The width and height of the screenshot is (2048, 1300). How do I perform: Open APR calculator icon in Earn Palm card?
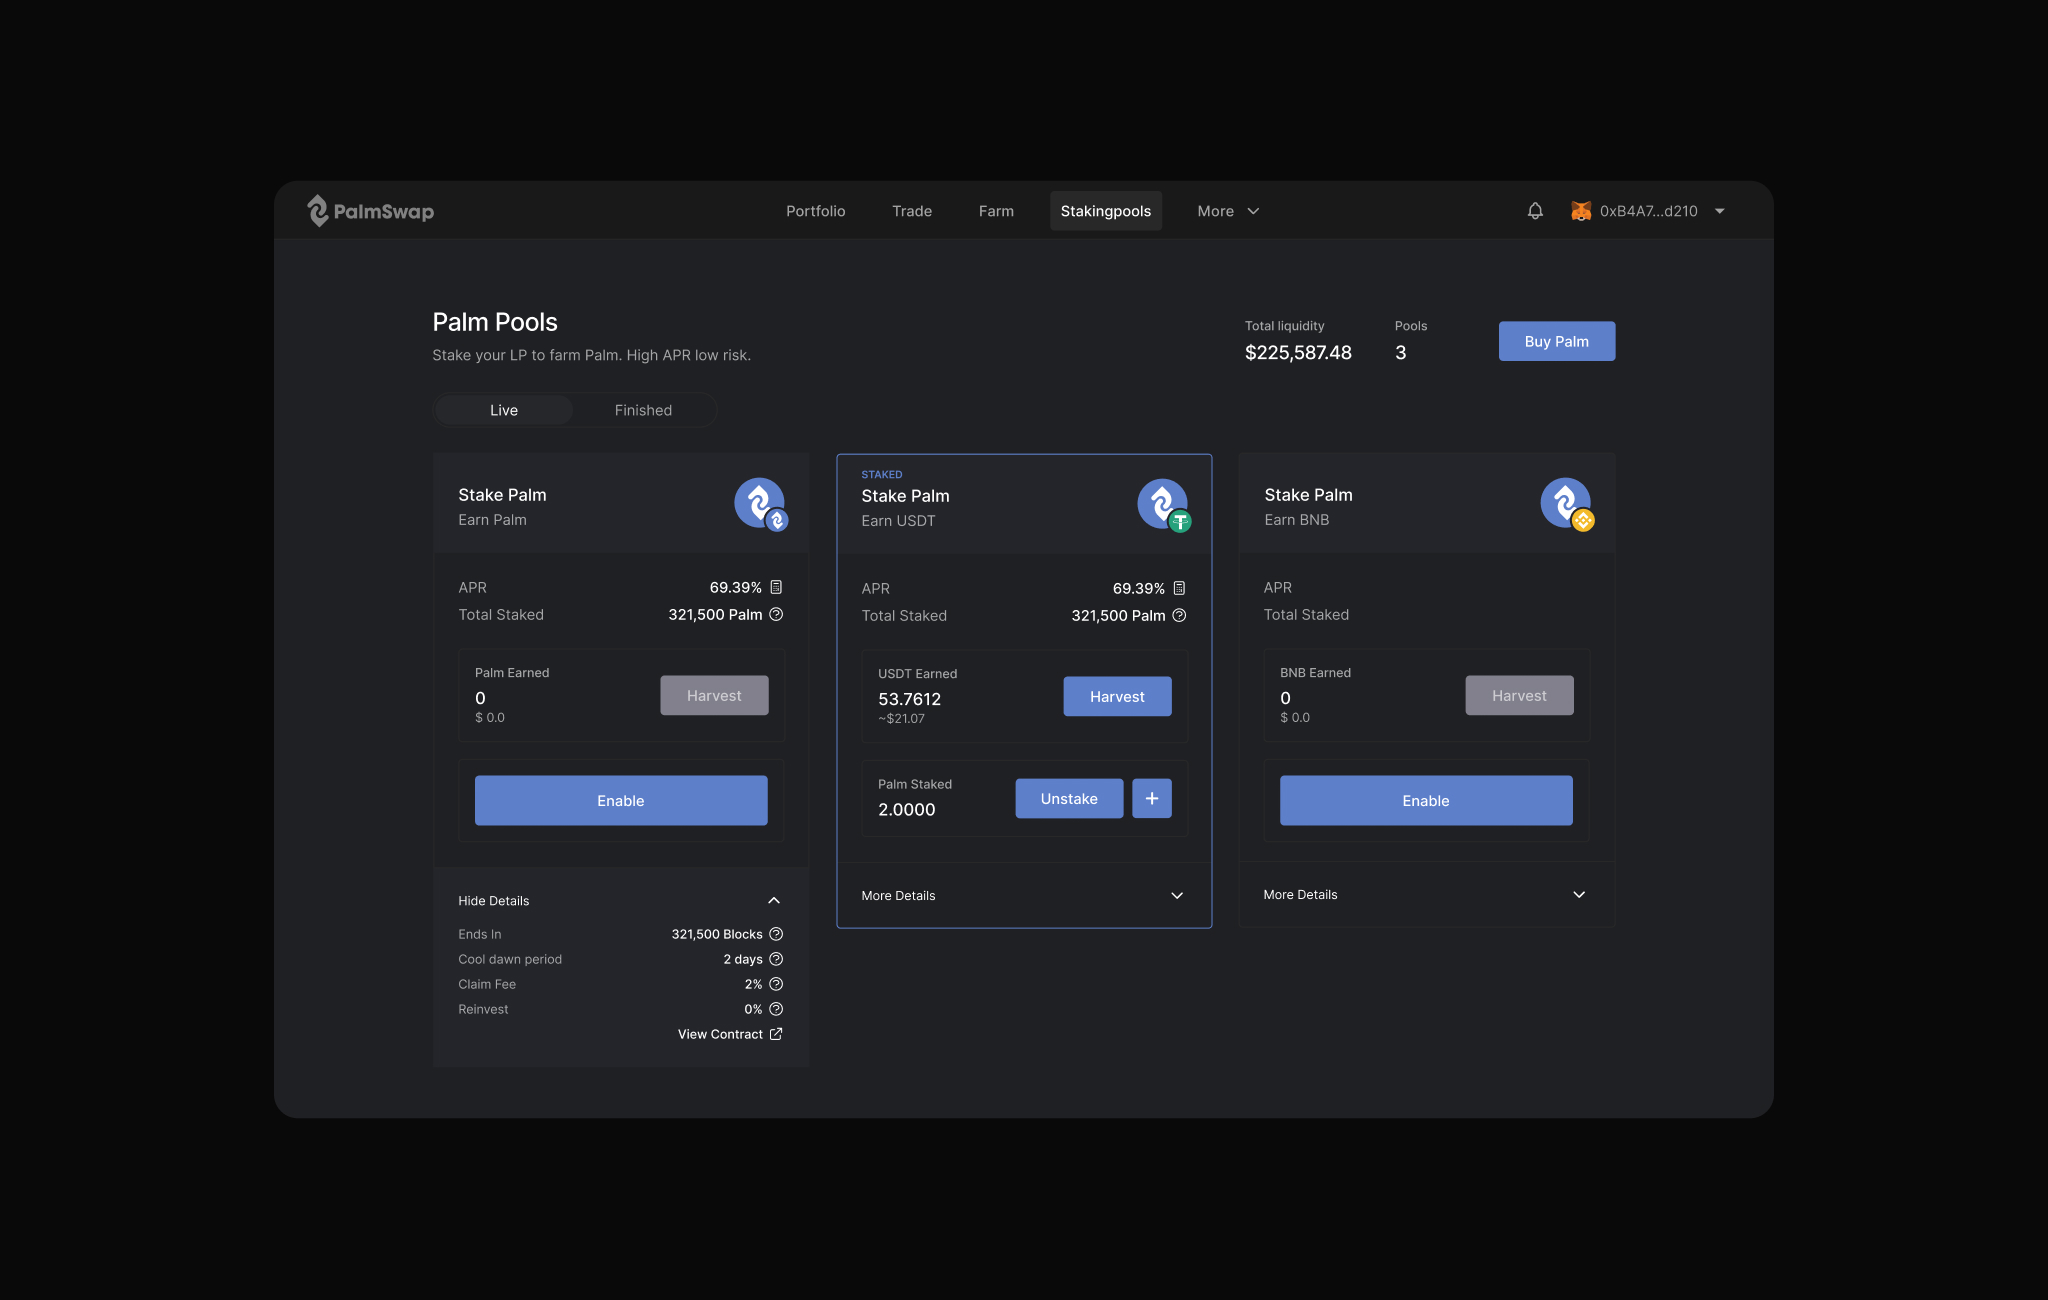(776, 588)
